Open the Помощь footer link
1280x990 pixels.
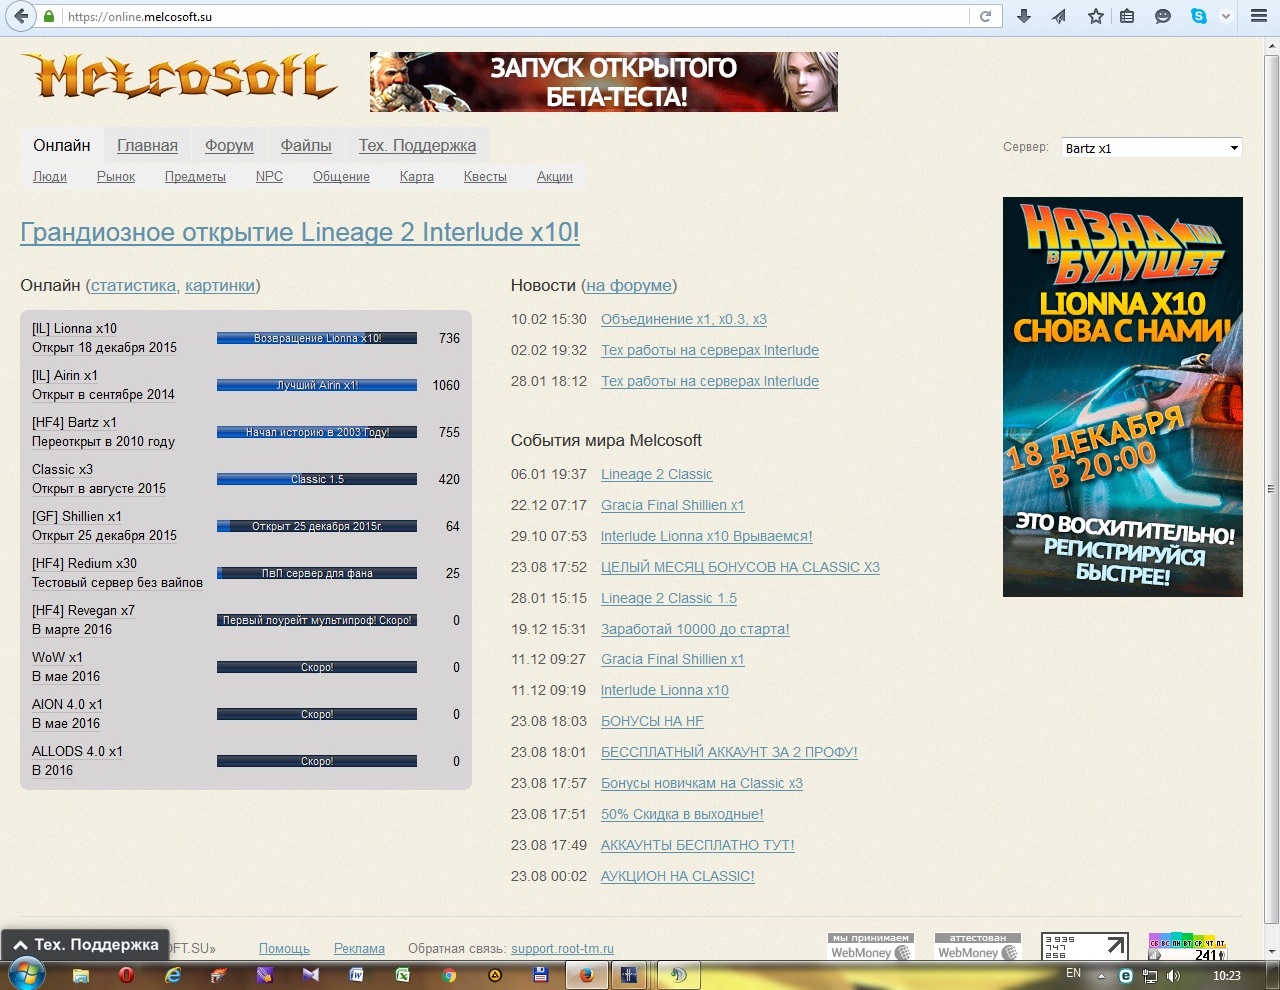click(284, 949)
